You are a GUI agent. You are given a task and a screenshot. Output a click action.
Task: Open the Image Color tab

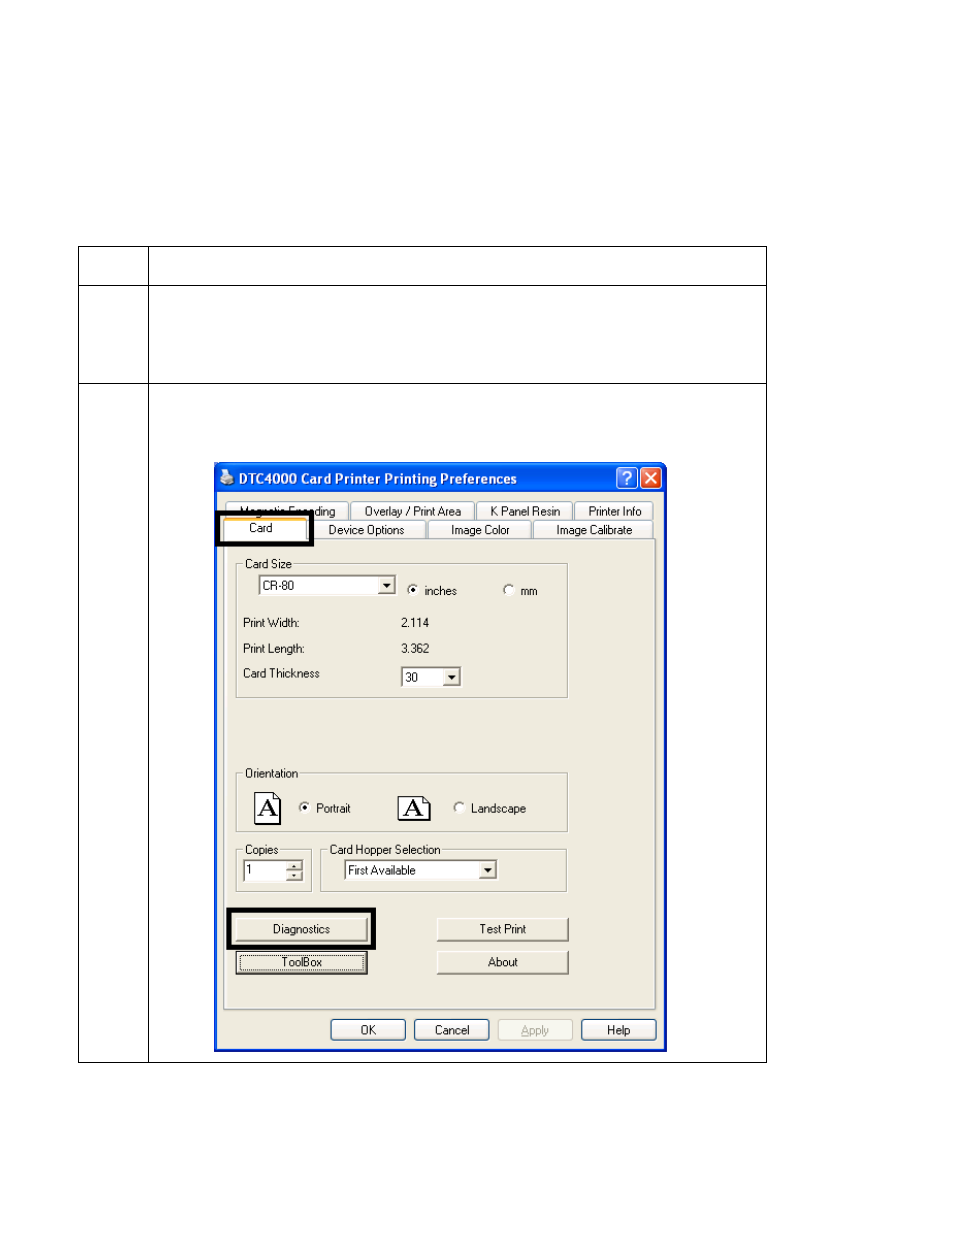pos(480,530)
